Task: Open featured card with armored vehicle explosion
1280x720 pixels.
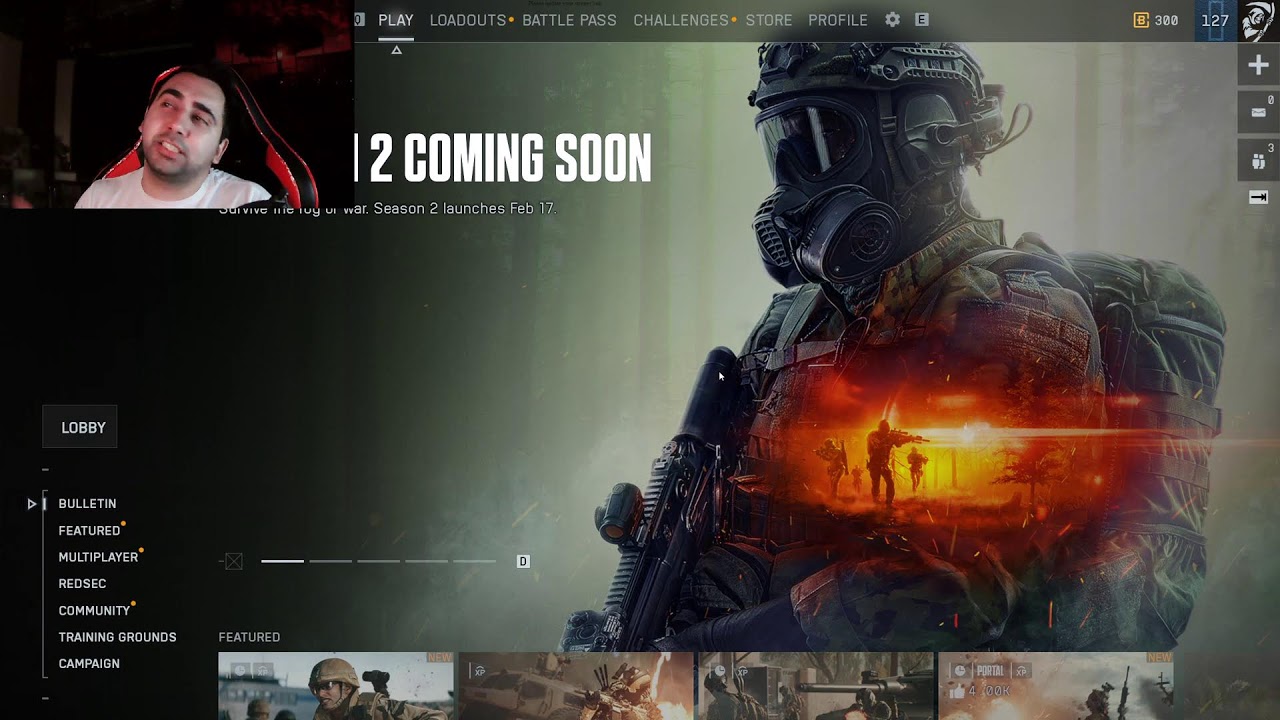Action: click(x=576, y=686)
